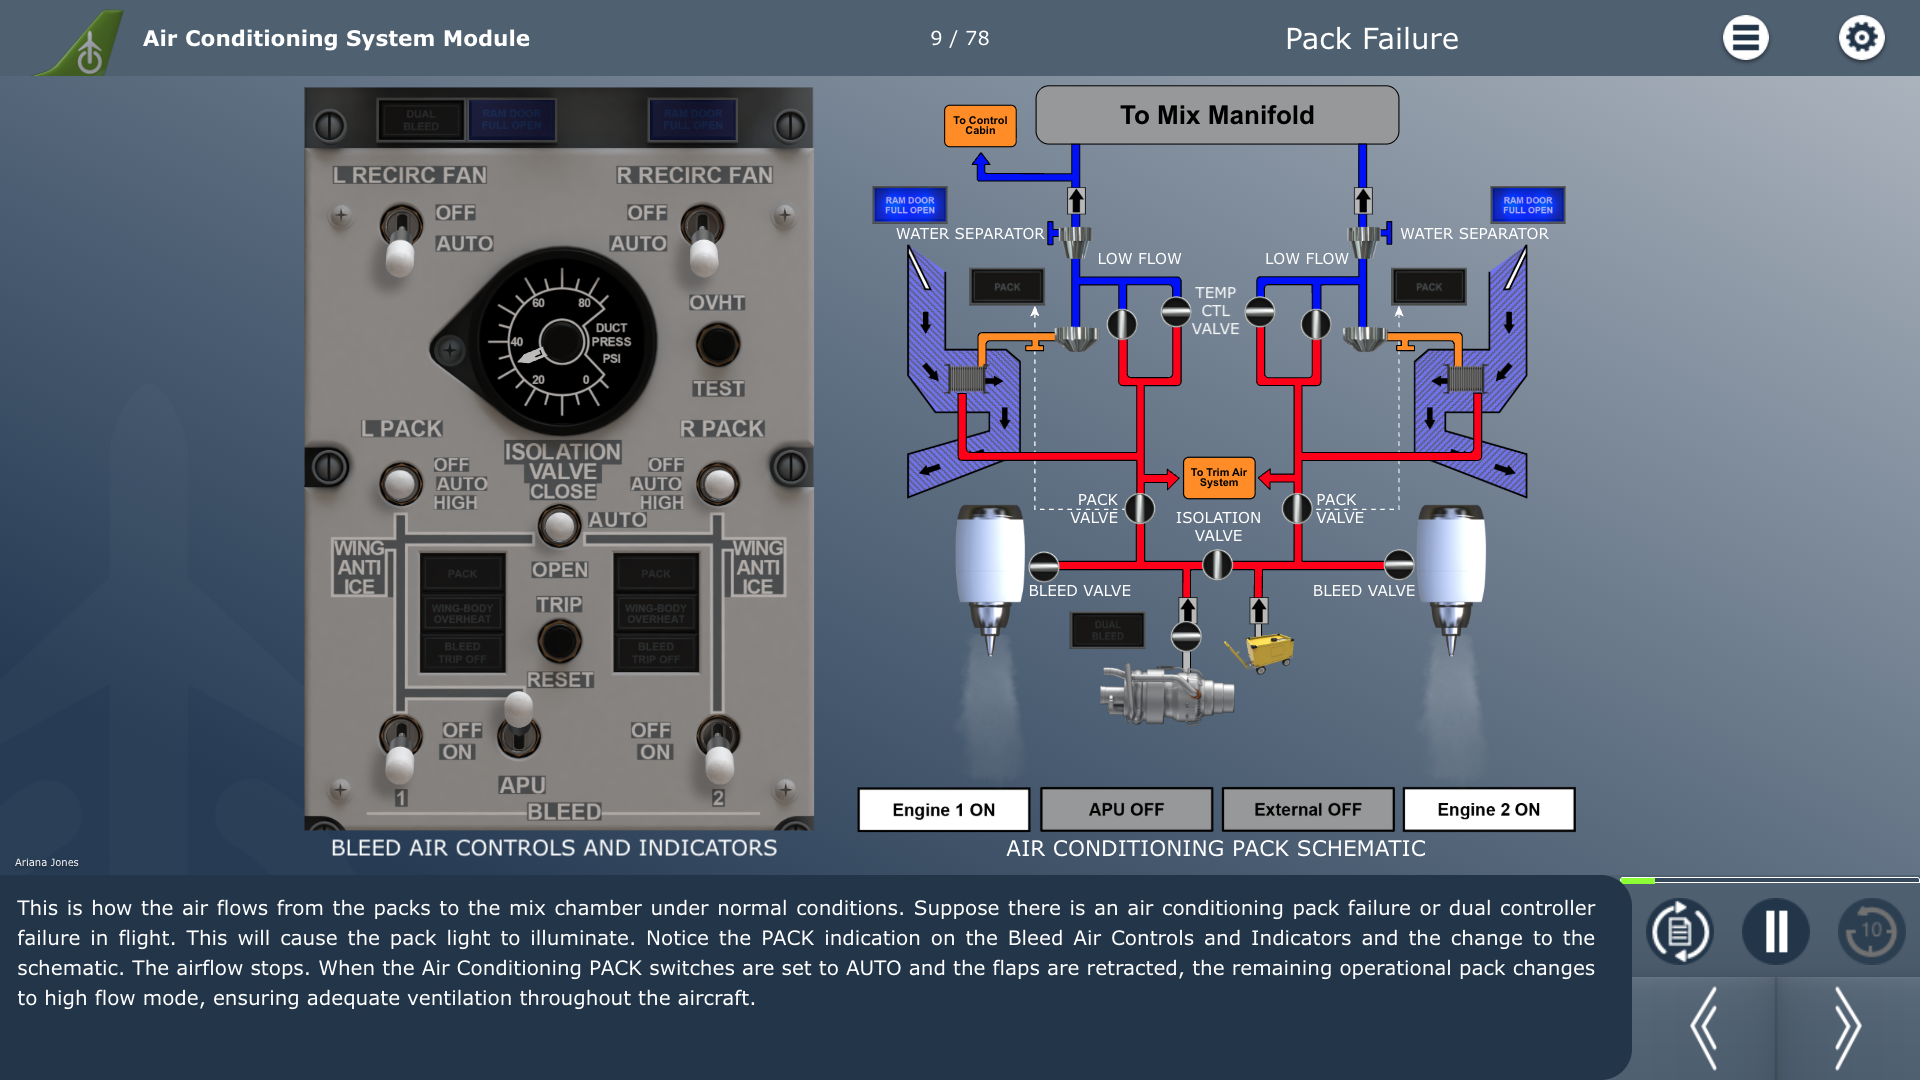Toggle Engine 1 bleed switch
The width and height of the screenshot is (1920, 1080).
pyautogui.click(x=400, y=750)
